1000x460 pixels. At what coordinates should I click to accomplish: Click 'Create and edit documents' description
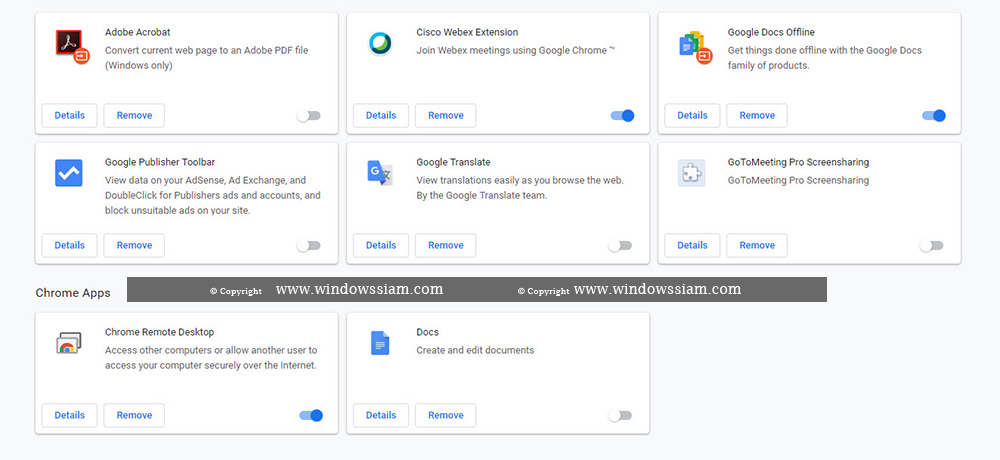click(475, 350)
